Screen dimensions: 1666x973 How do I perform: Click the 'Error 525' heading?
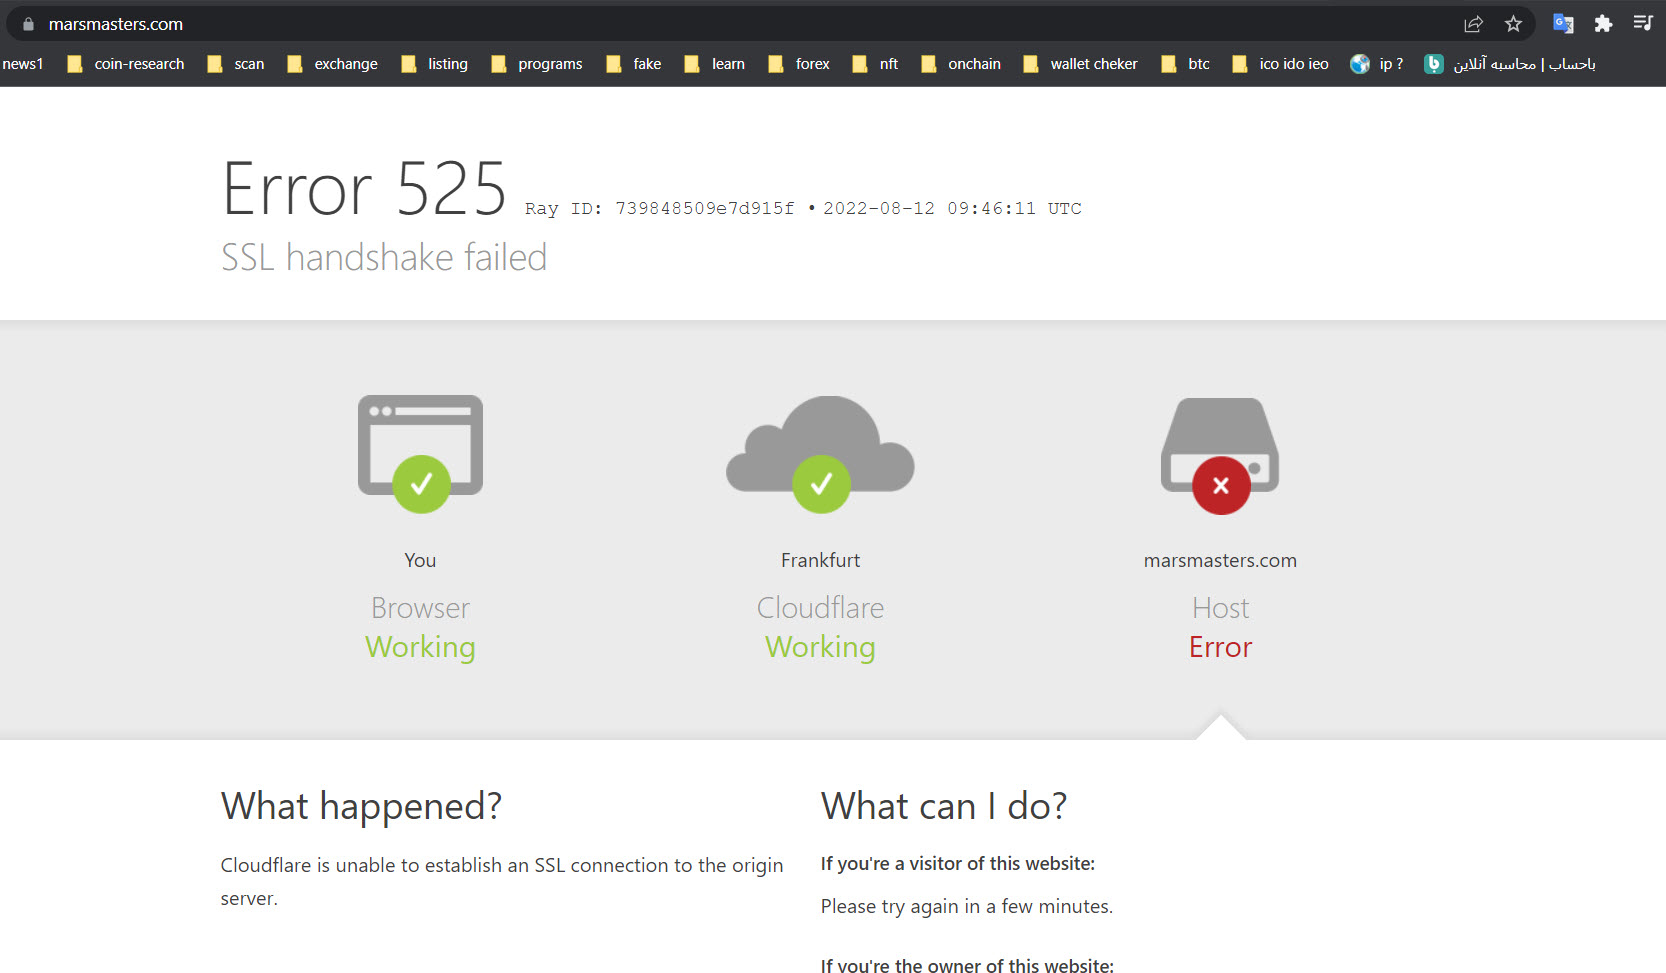(x=364, y=188)
